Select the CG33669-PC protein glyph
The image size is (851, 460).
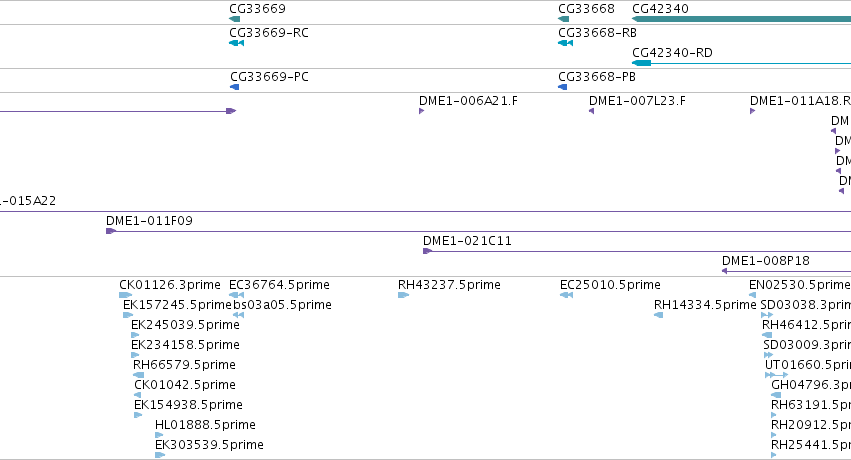[x=234, y=87]
